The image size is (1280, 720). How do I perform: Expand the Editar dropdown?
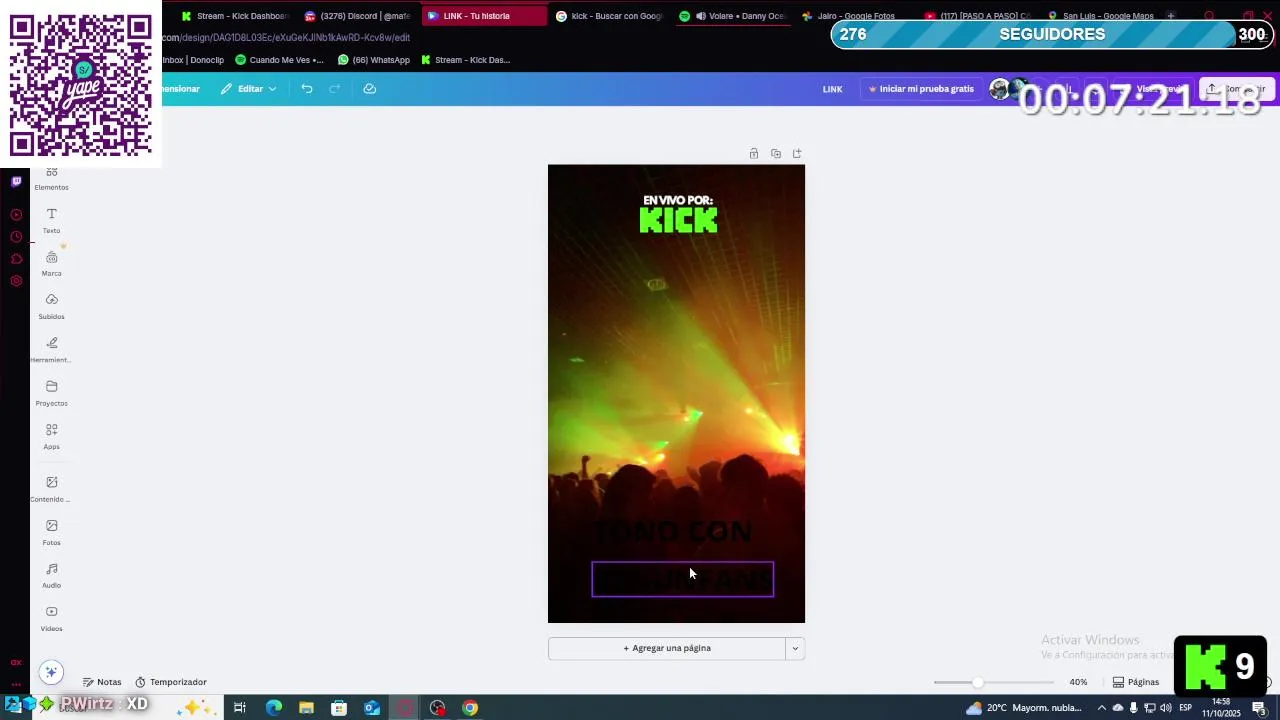[x=249, y=89]
